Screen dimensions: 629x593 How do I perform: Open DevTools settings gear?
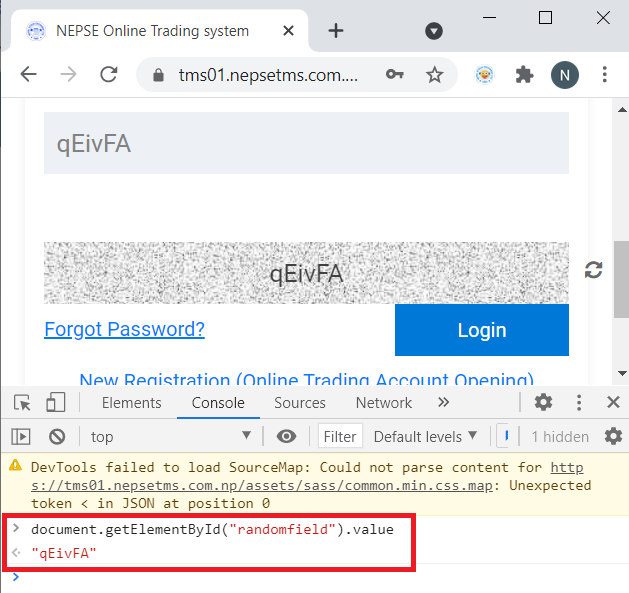click(543, 403)
